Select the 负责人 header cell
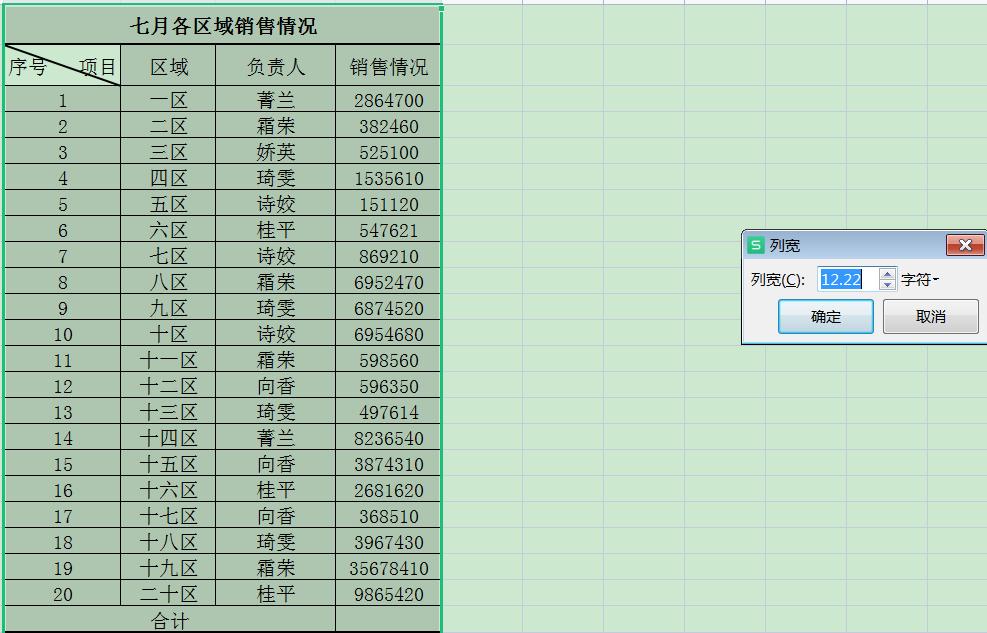Viewport: 987px width, 633px height. (x=274, y=65)
